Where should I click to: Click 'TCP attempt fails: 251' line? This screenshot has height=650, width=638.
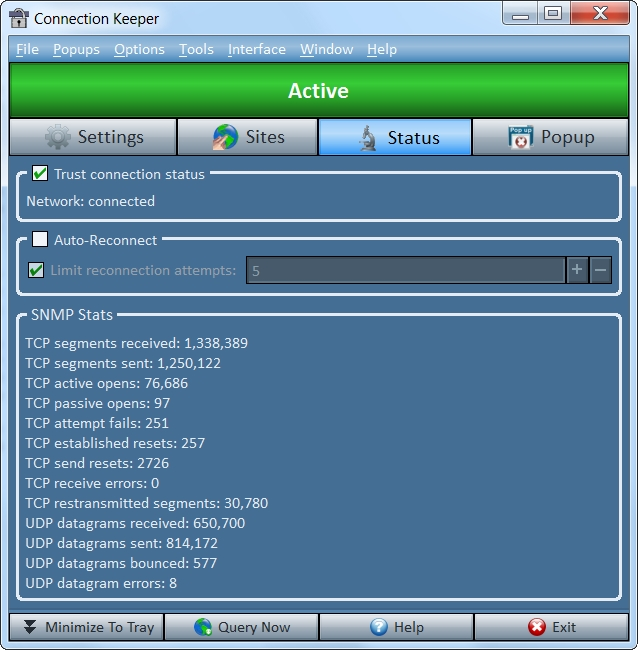97,423
